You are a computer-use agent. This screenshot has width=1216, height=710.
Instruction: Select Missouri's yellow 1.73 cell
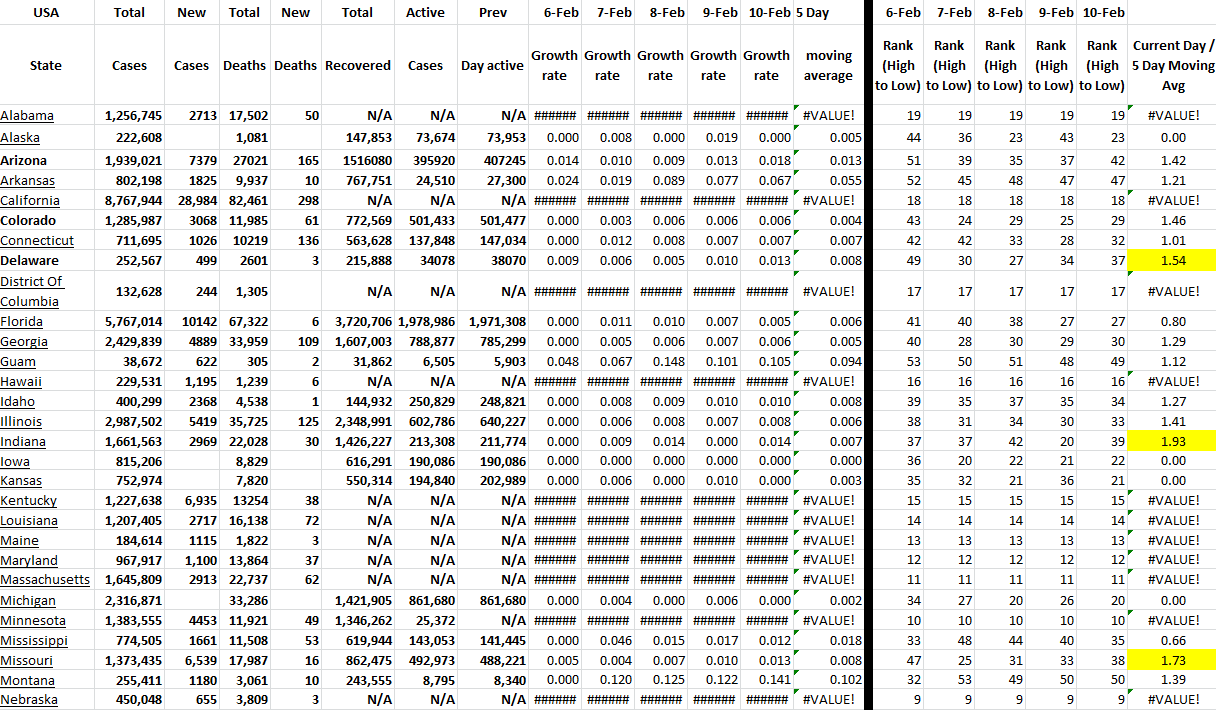(1171, 660)
